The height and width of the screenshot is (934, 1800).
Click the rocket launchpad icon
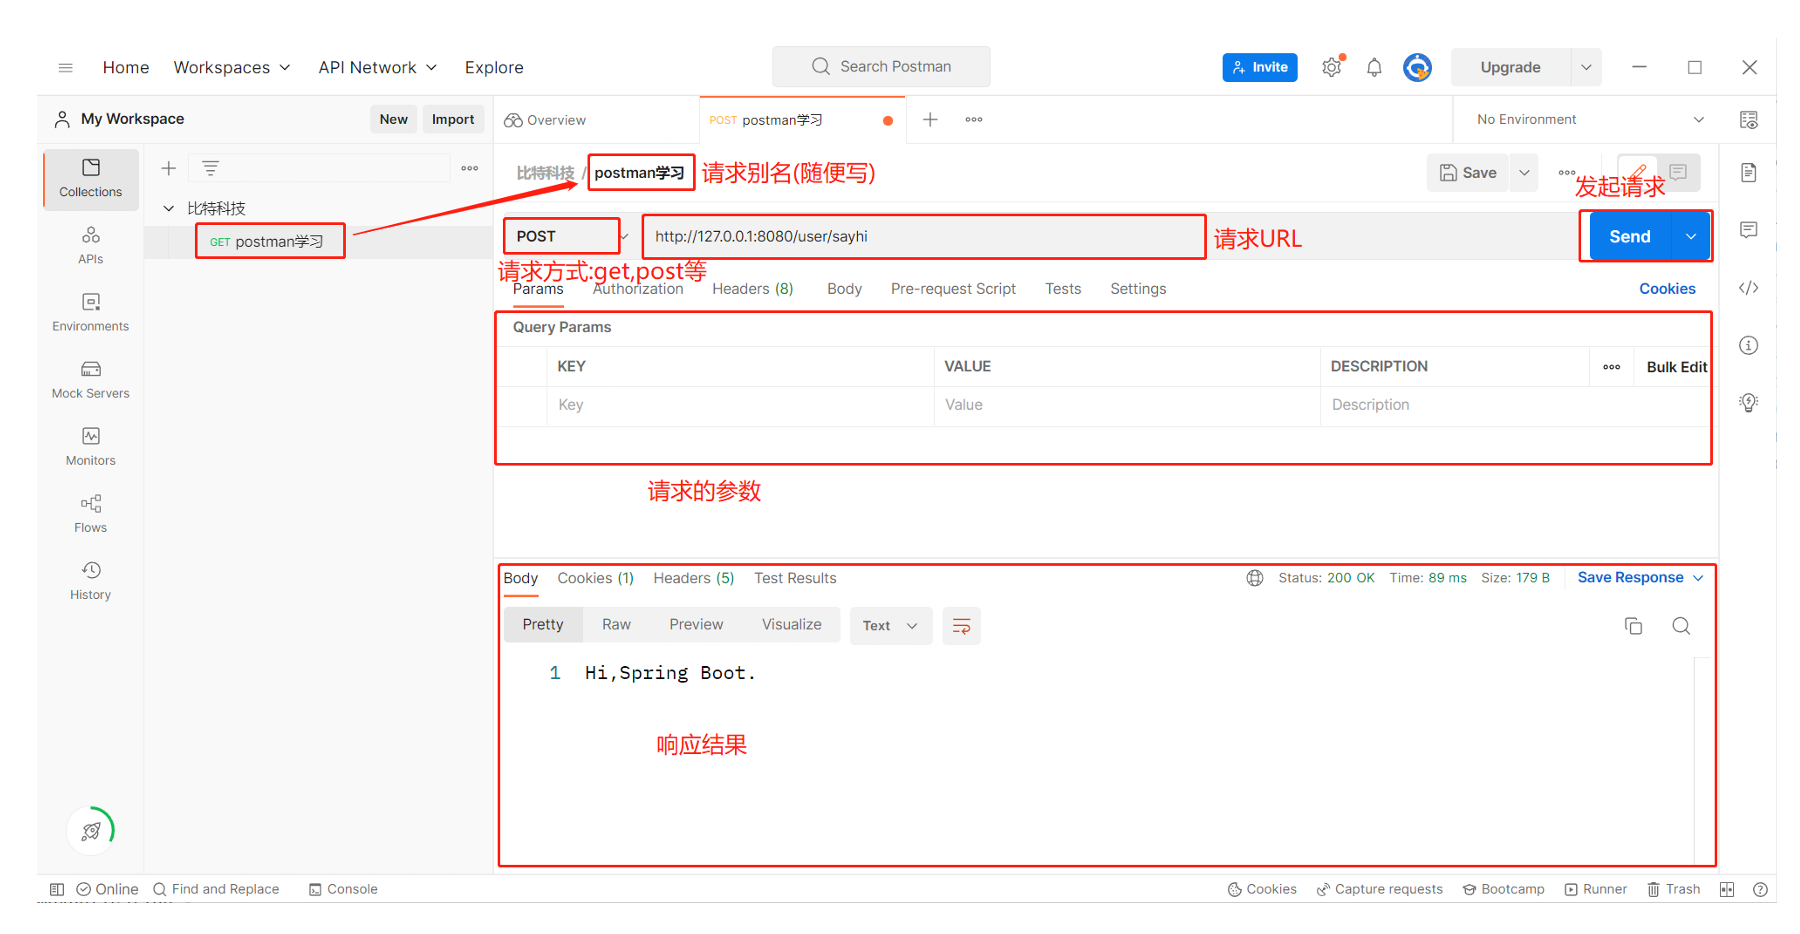[91, 831]
